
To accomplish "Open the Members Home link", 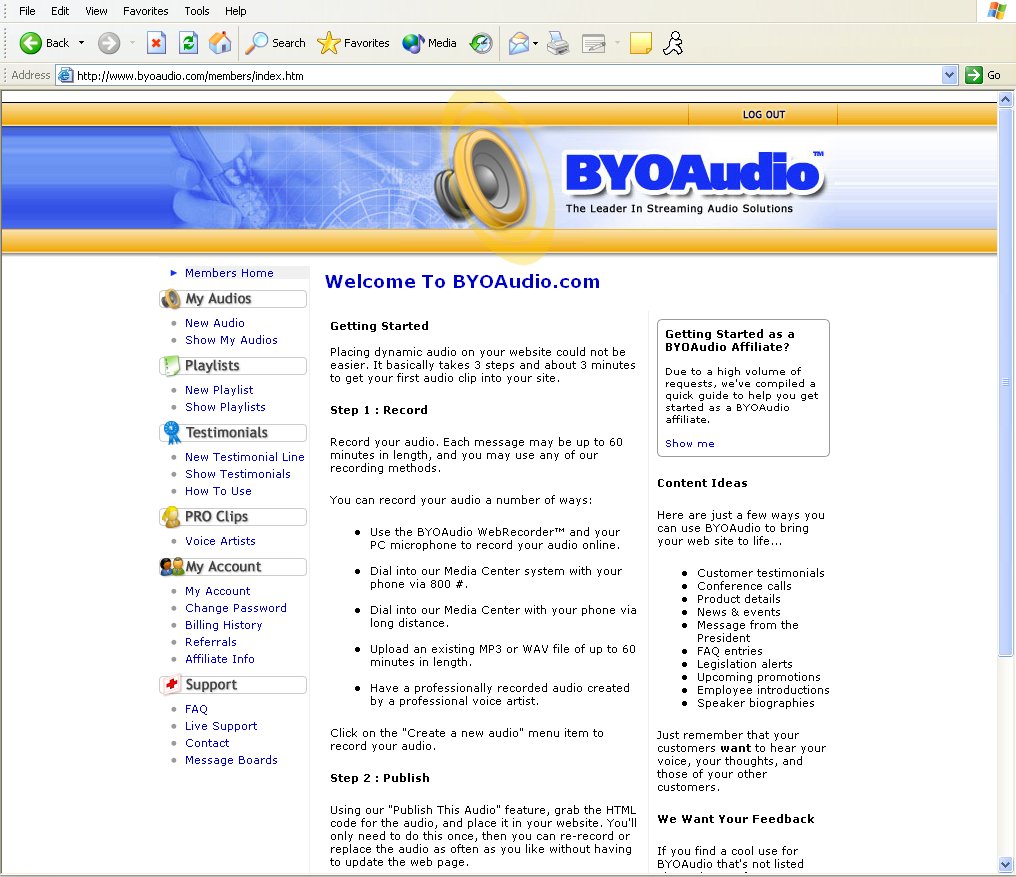I will click(x=229, y=273).
